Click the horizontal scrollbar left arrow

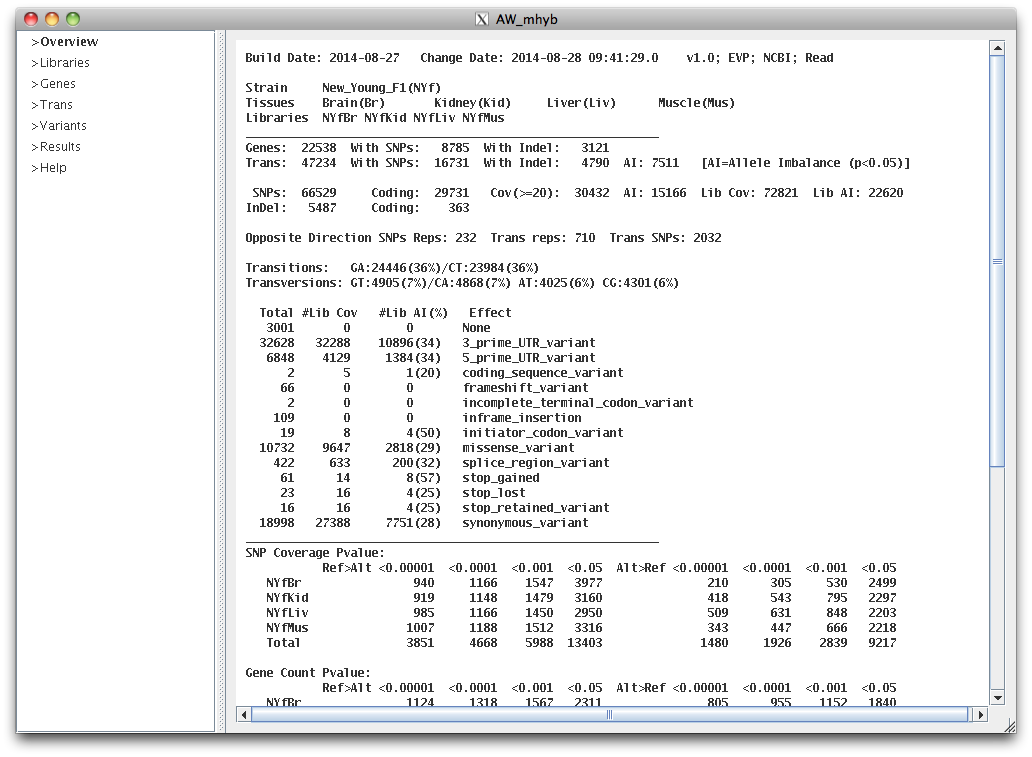[x=244, y=714]
